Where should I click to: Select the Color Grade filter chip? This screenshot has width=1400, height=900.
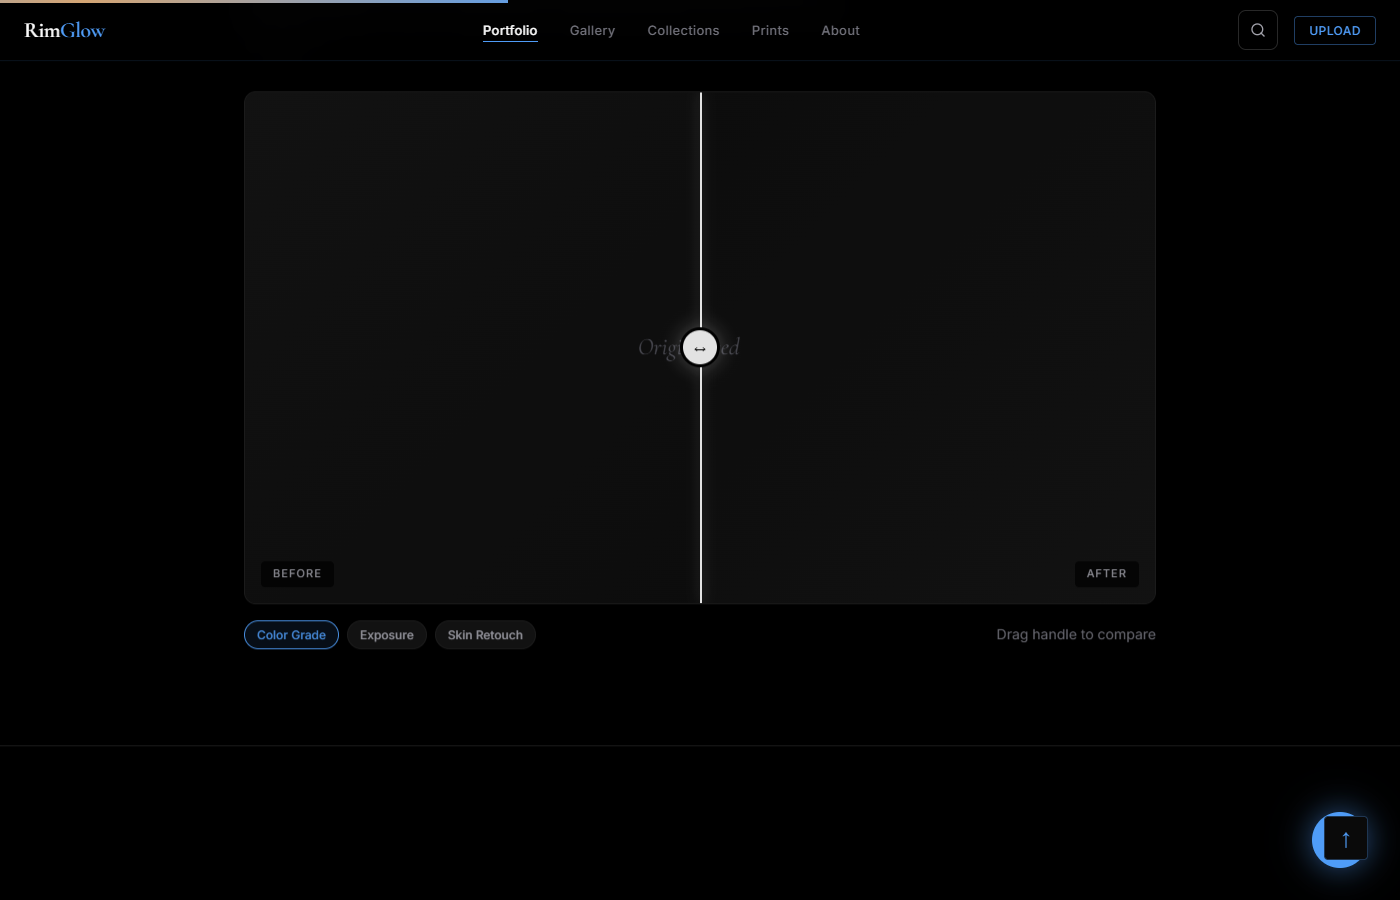(x=291, y=635)
